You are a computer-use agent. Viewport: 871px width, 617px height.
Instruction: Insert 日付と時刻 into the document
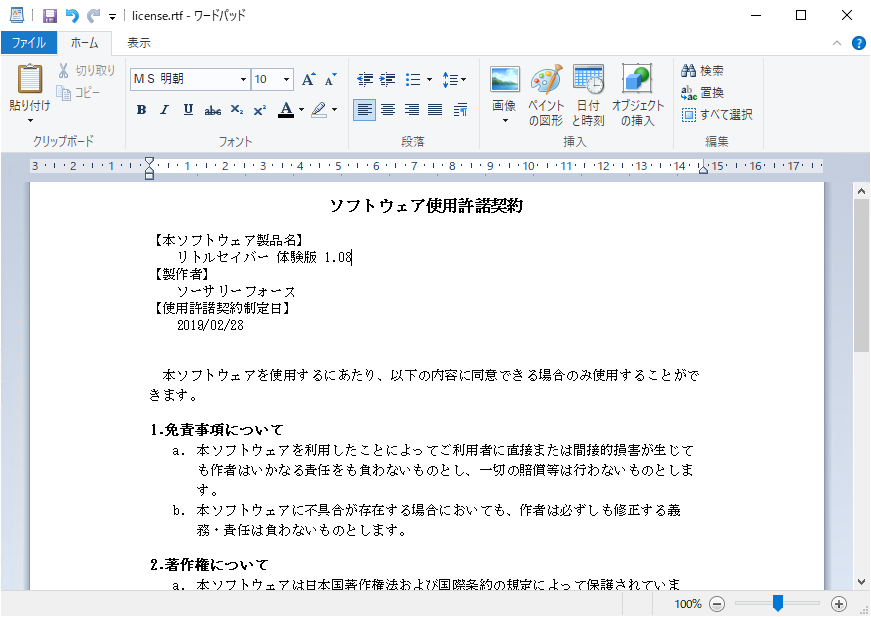(x=588, y=96)
